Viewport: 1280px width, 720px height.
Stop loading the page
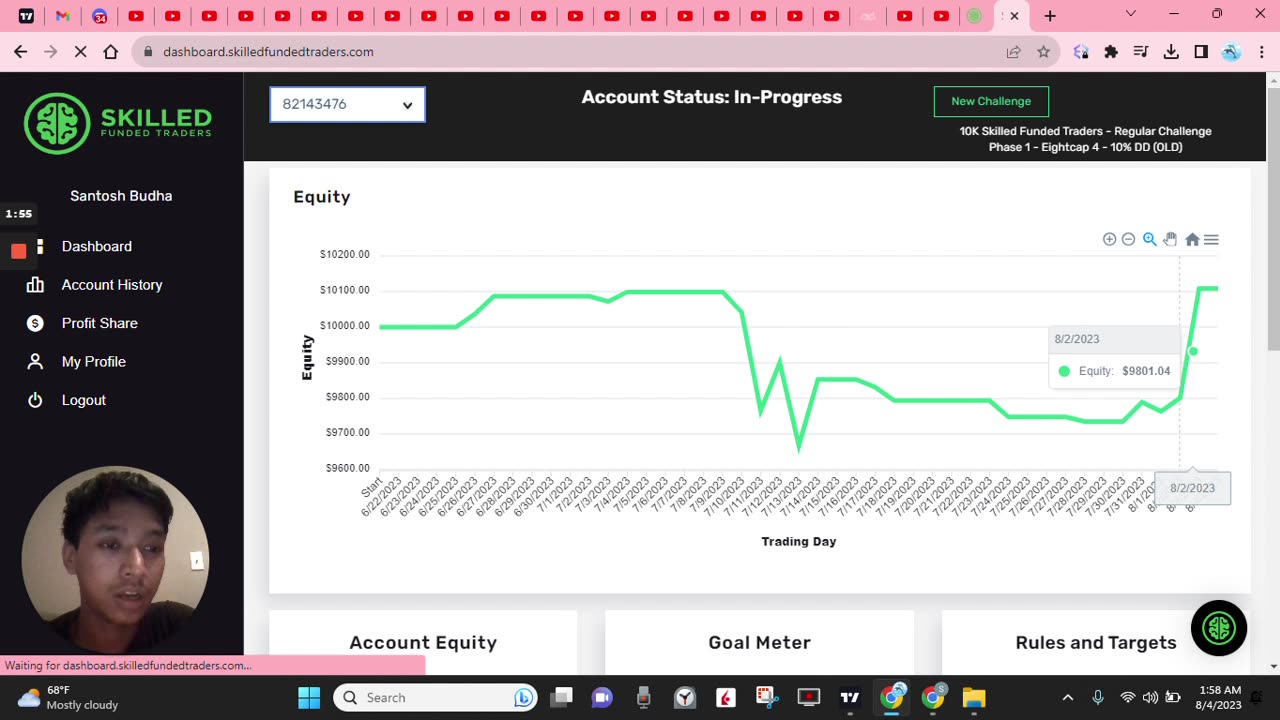(81, 52)
